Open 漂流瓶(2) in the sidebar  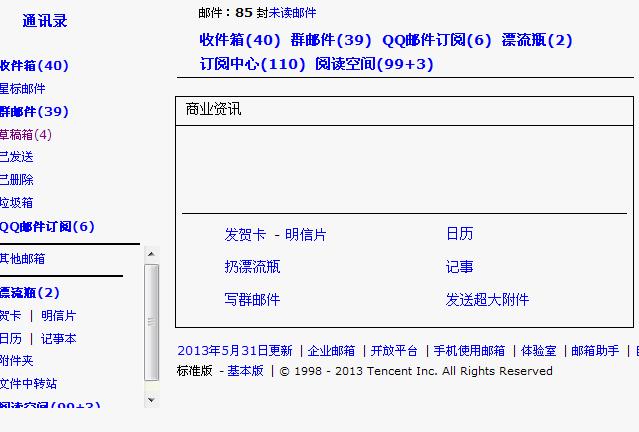tap(30, 293)
